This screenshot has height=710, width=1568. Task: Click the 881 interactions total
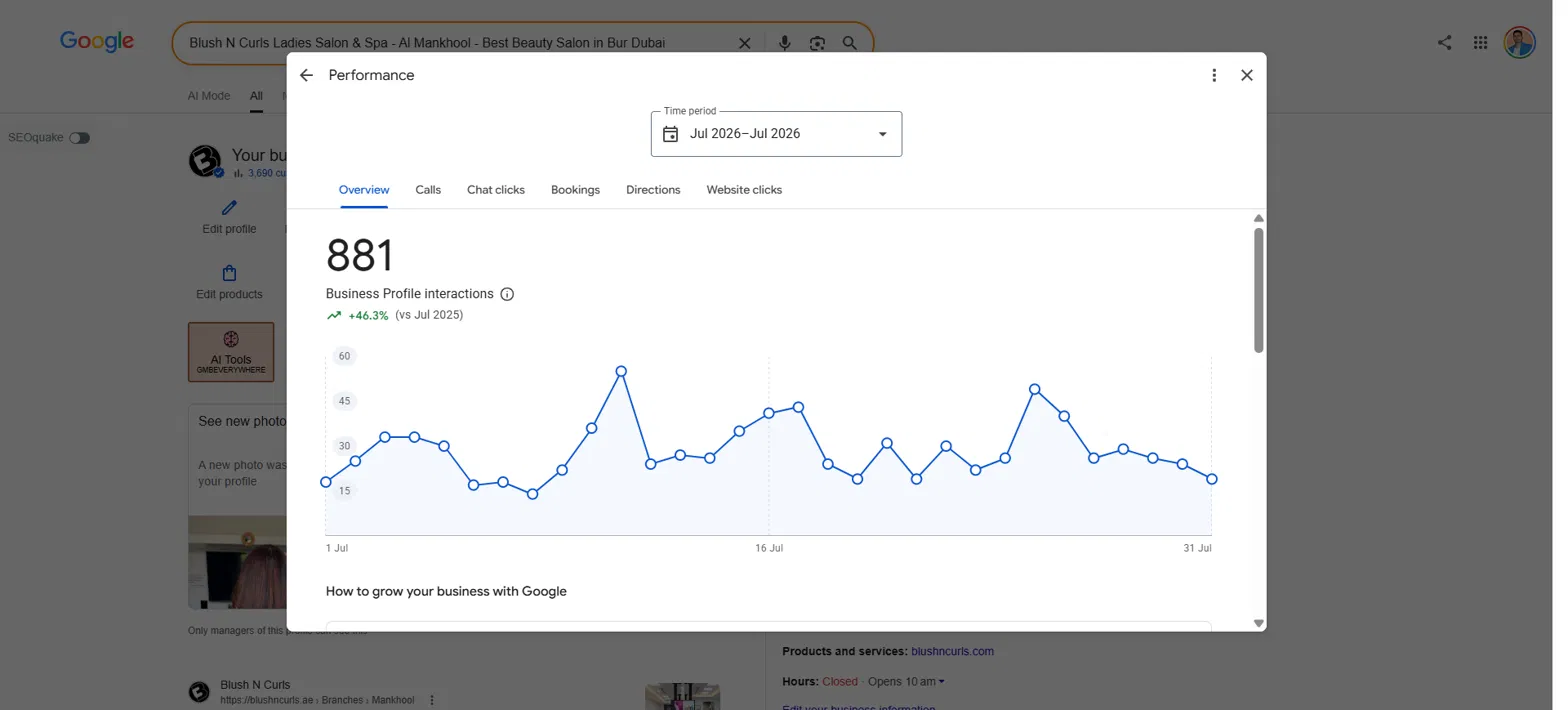click(x=360, y=256)
